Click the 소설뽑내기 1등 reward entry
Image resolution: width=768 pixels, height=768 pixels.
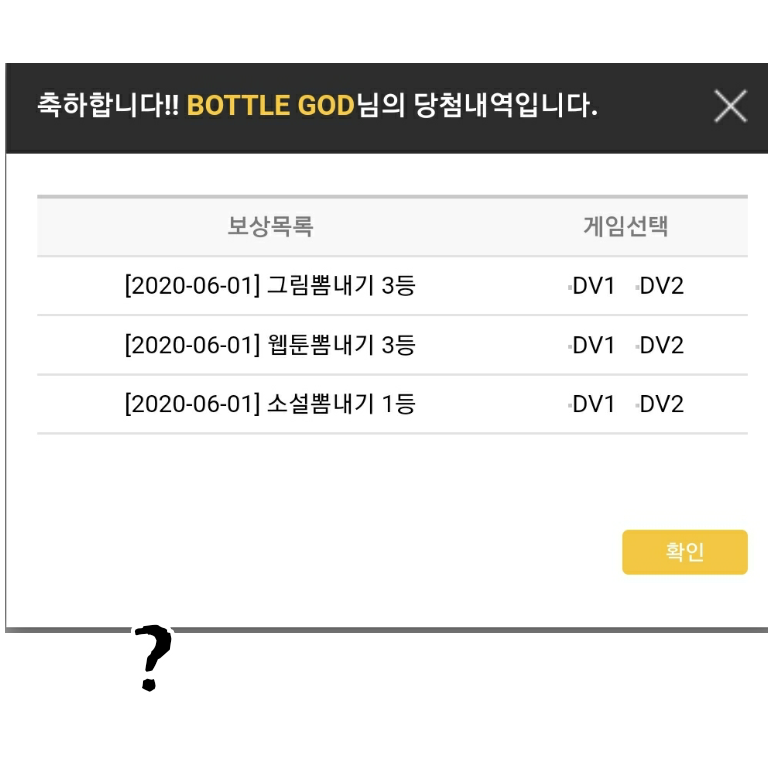click(x=270, y=404)
